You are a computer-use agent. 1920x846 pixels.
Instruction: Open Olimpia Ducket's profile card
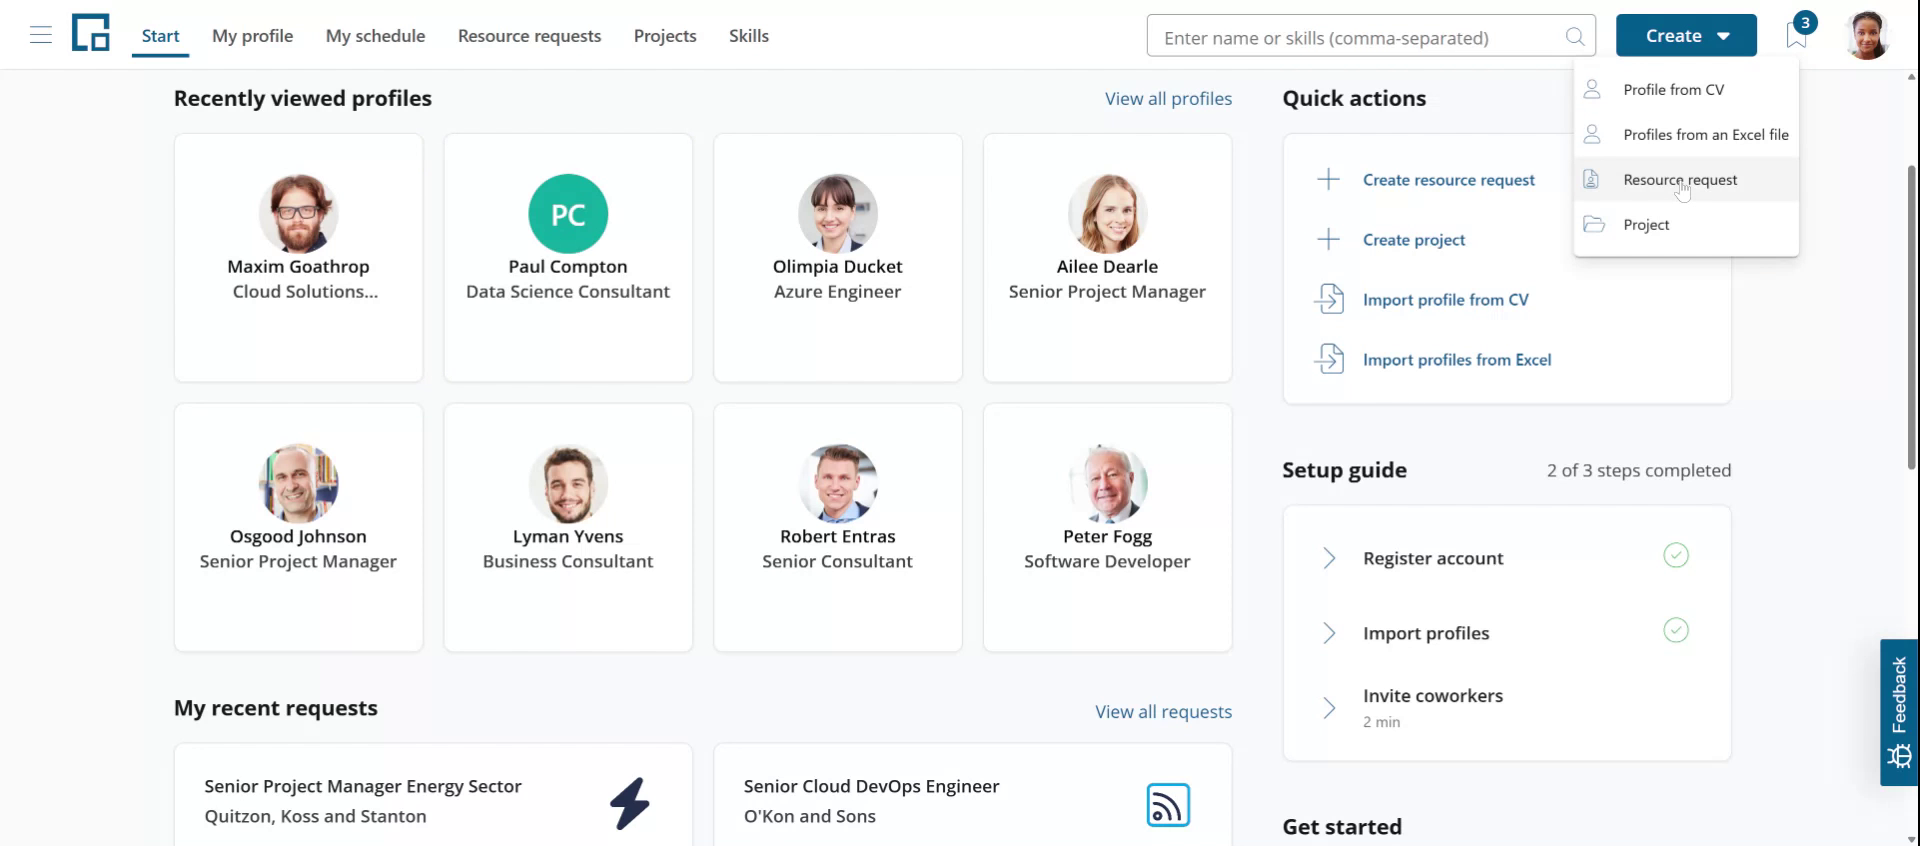[x=838, y=258]
